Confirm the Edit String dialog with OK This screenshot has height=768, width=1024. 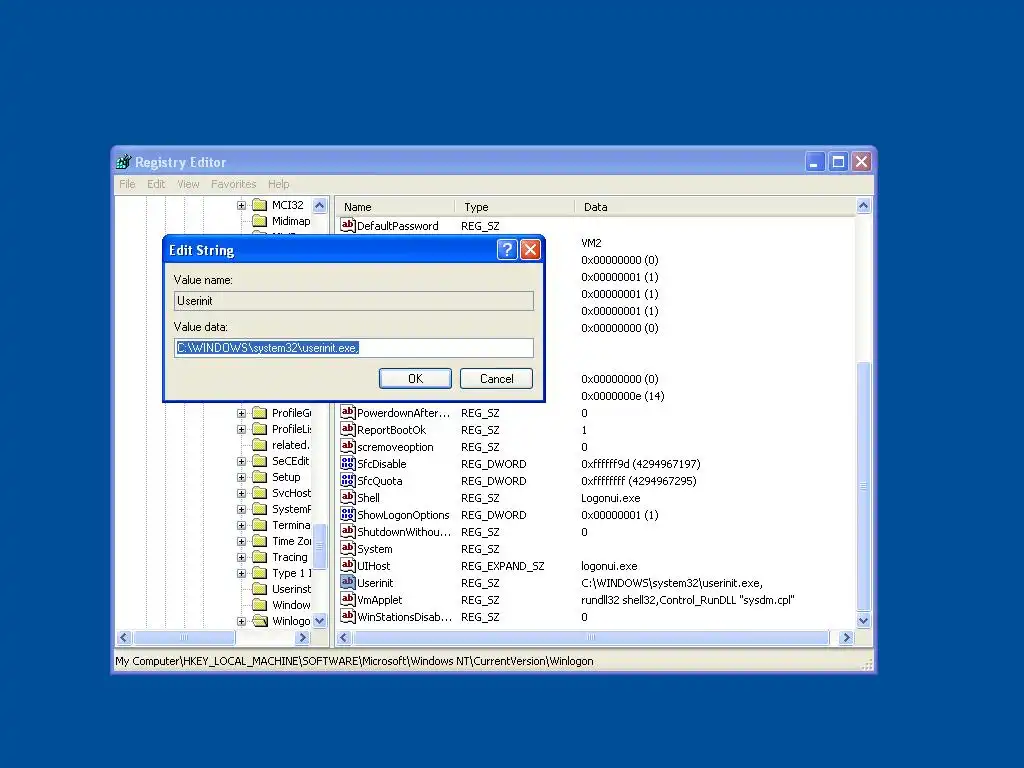(x=415, y=379)
